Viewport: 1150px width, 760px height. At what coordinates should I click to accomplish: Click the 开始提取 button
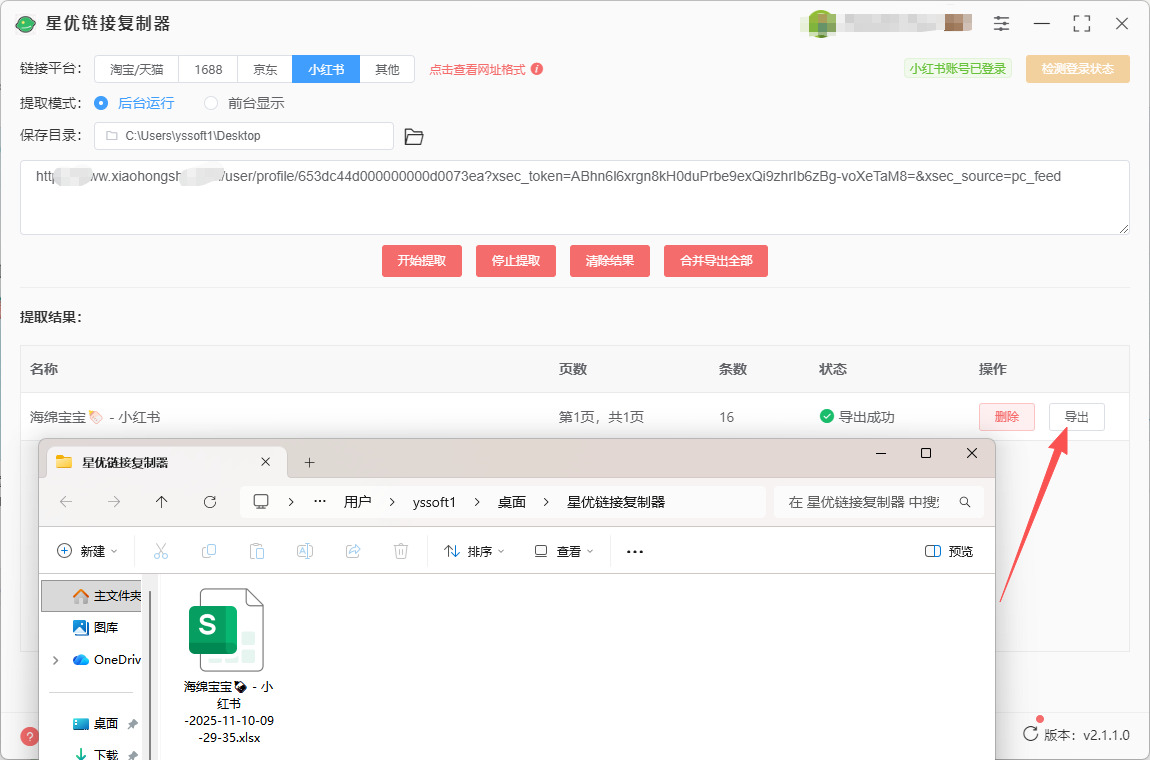(x=422, y=261)
